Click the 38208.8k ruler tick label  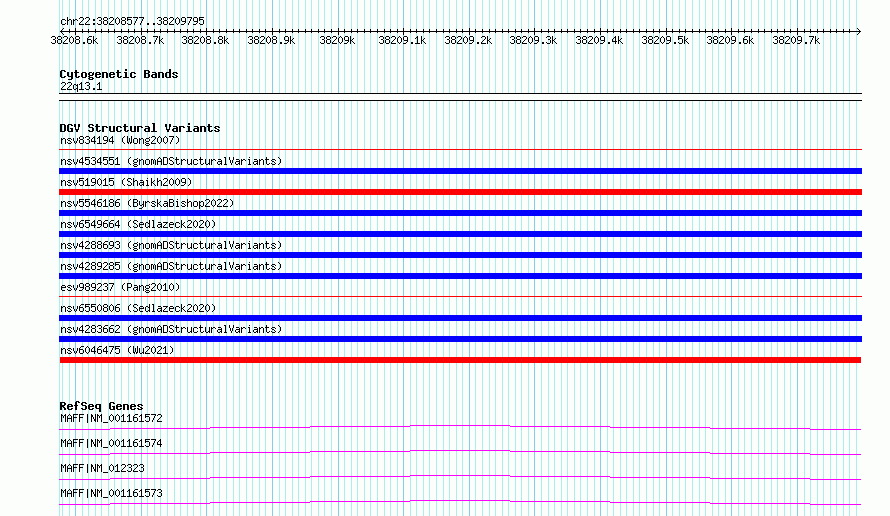(x=205, y=40)
